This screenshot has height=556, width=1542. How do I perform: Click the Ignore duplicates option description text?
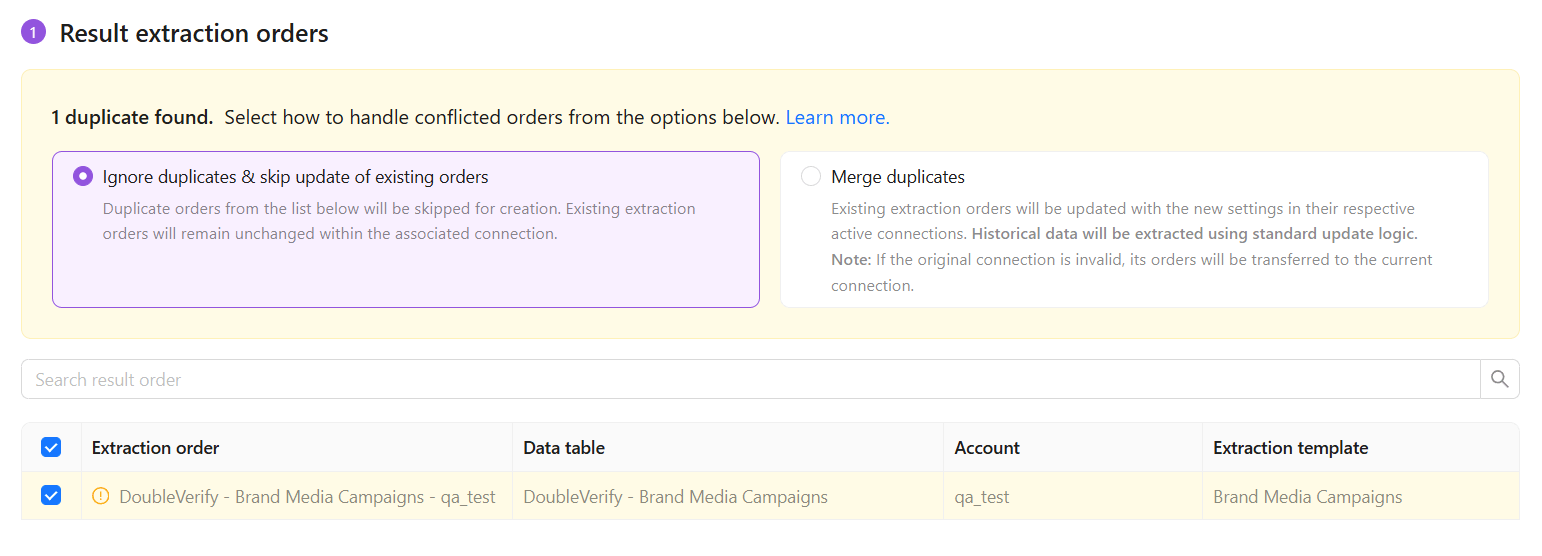tap(399, 221)
